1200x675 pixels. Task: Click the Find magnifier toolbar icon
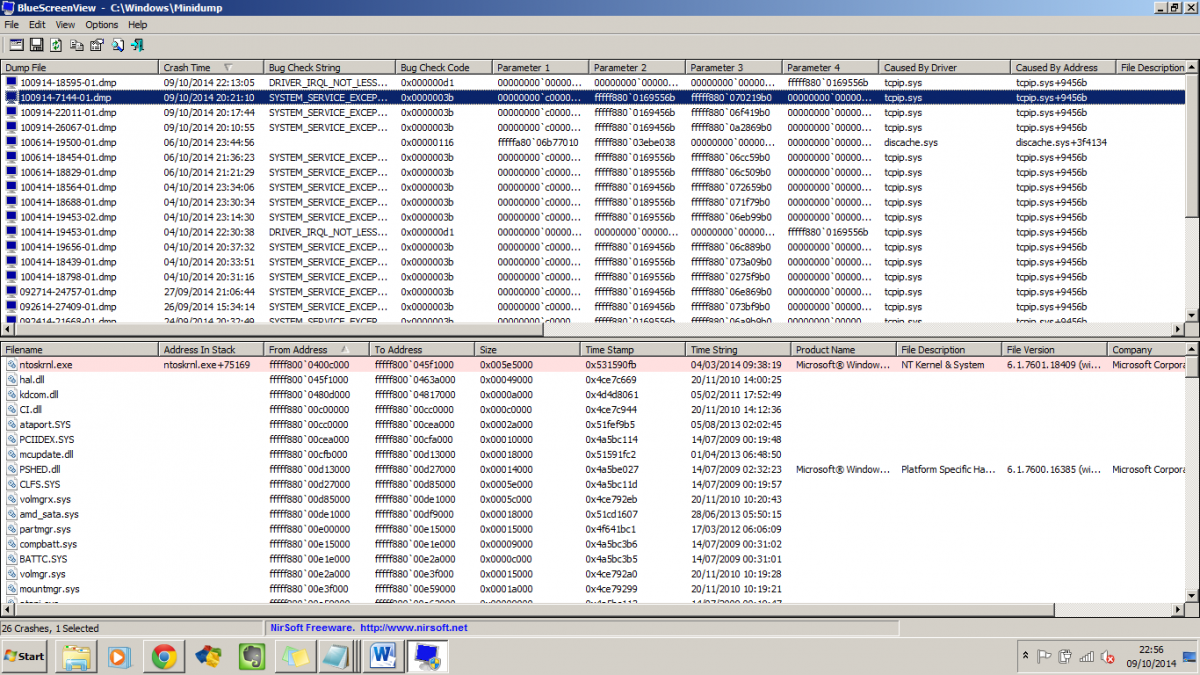[116, 45]
